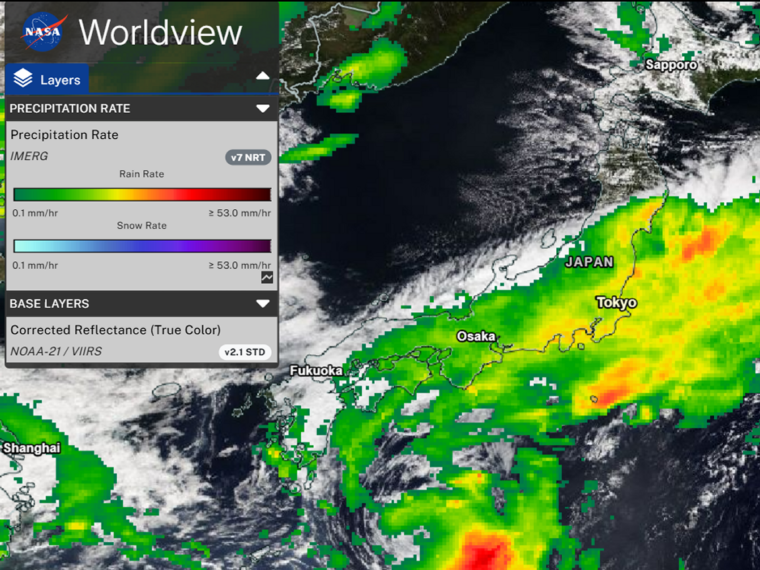Select Corrected Reflectance (True Color) layer
Screen dimensions: 760x570
(115, 330)
